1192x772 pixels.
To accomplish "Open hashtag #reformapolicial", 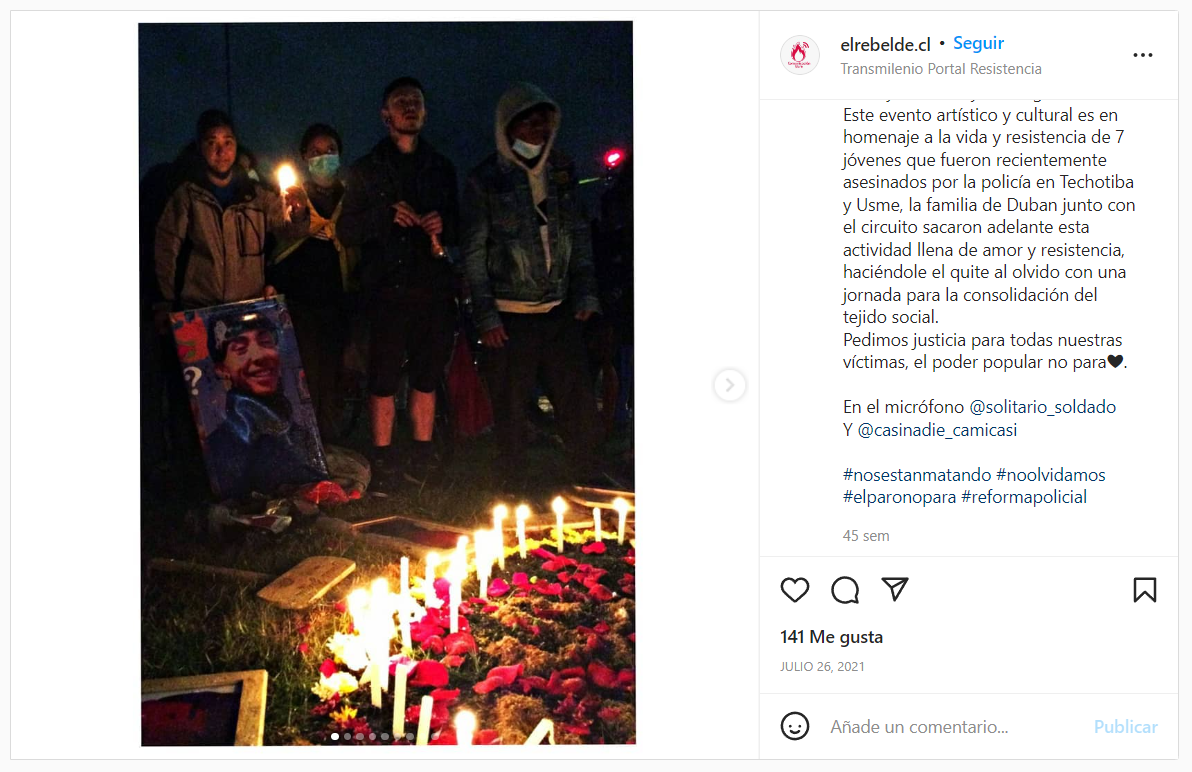I will tap(1023, 497).
